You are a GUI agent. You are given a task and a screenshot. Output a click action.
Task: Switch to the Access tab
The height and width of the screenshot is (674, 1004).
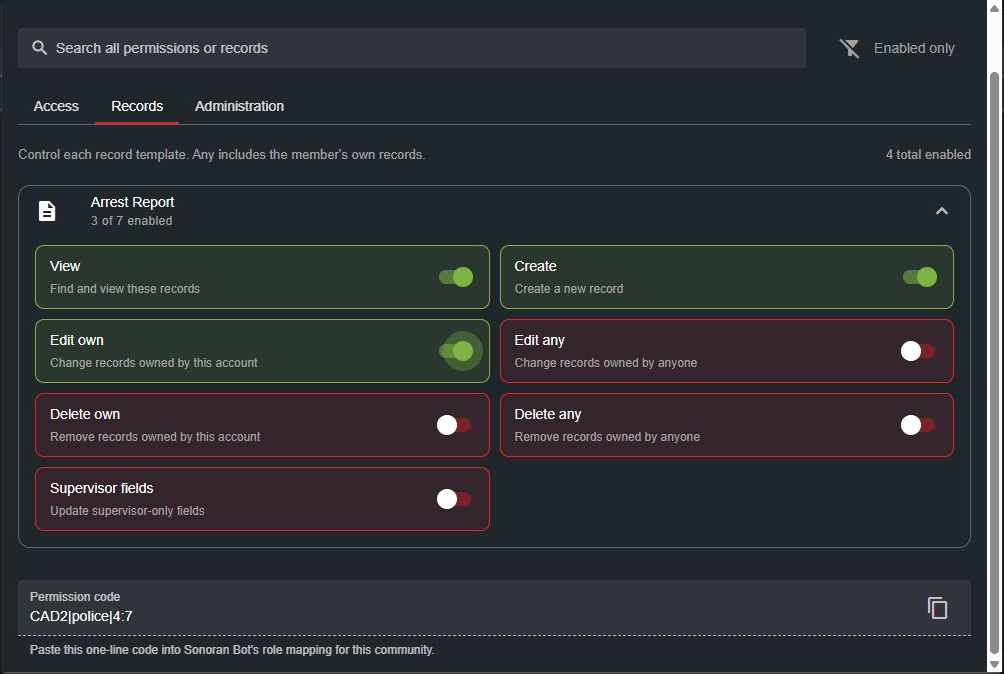[x=56, y=106]
